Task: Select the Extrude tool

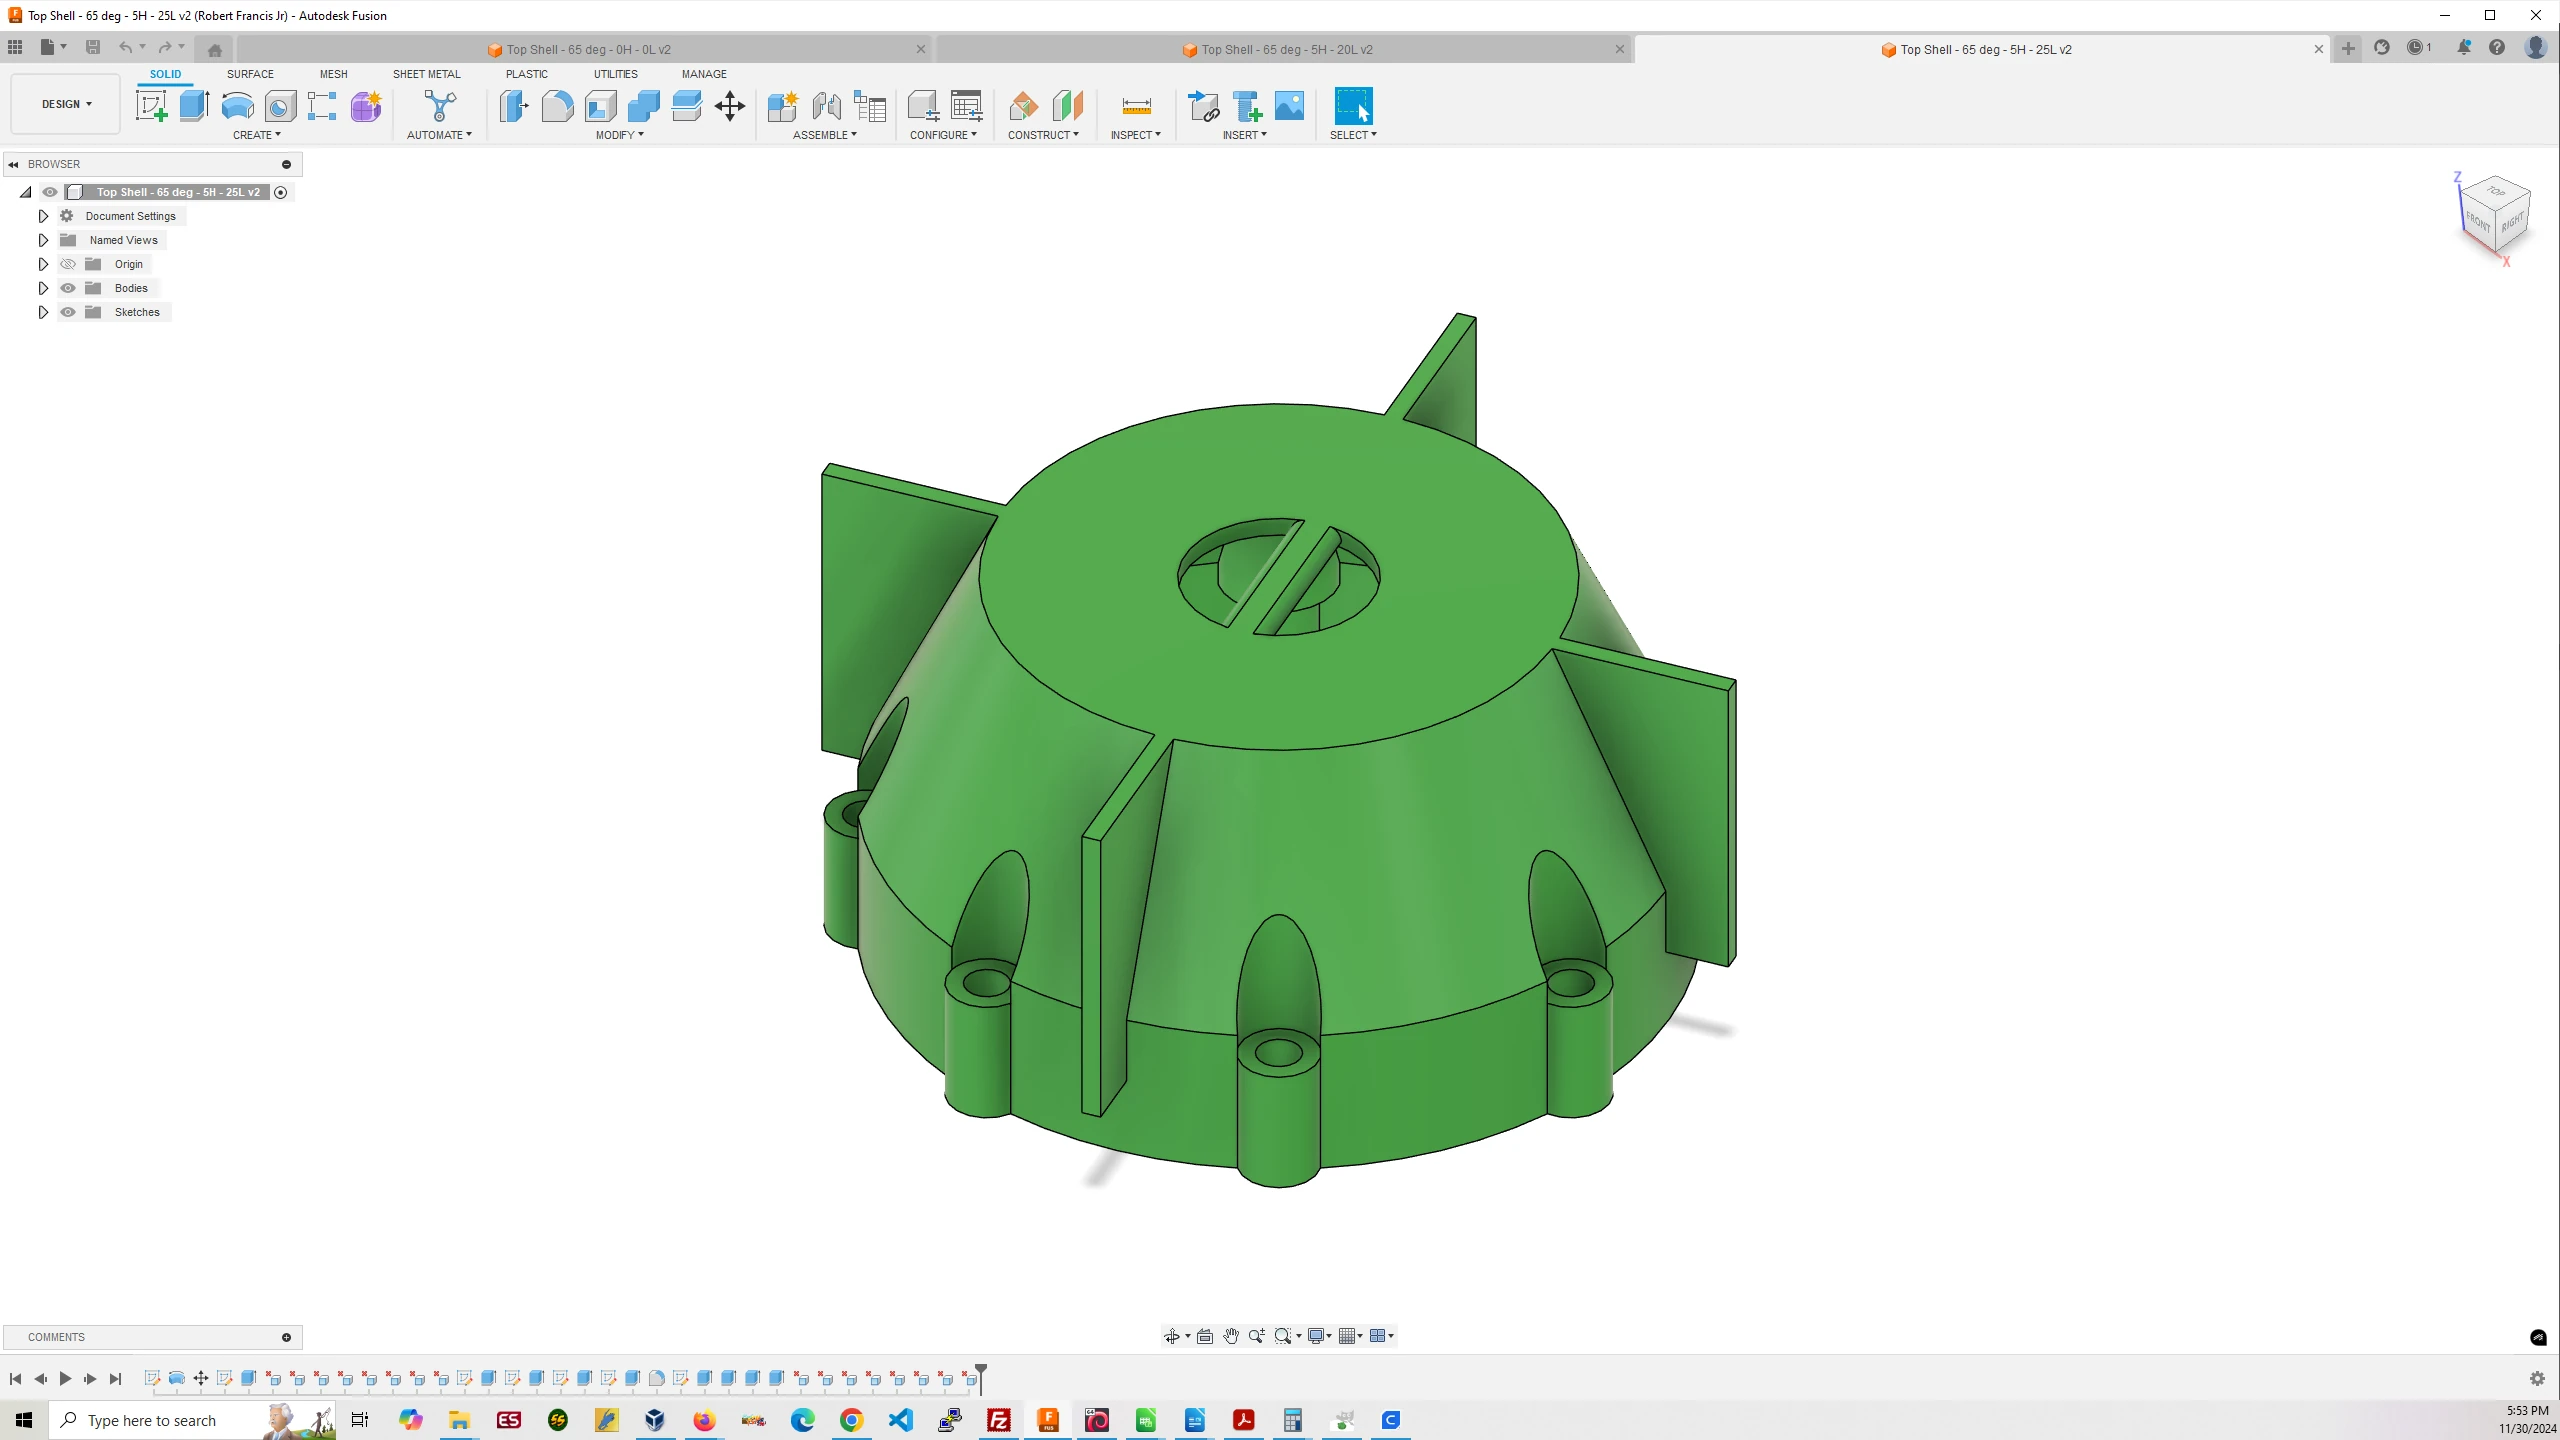Action: pyautogui.click(x=194, y=106)
